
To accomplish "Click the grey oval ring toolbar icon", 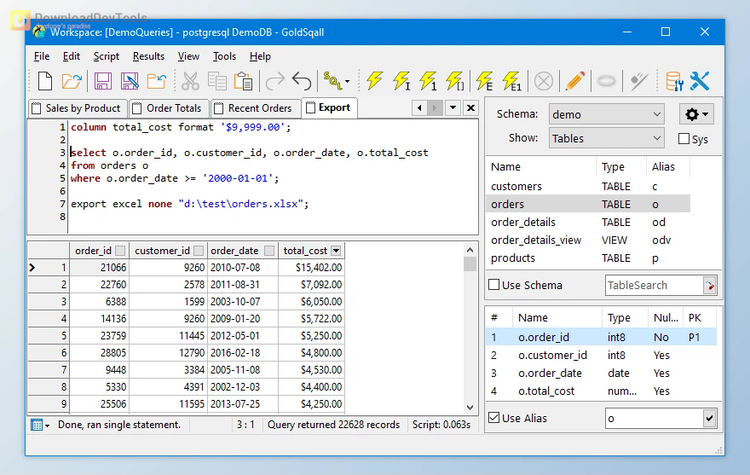I will coord(606,81).
